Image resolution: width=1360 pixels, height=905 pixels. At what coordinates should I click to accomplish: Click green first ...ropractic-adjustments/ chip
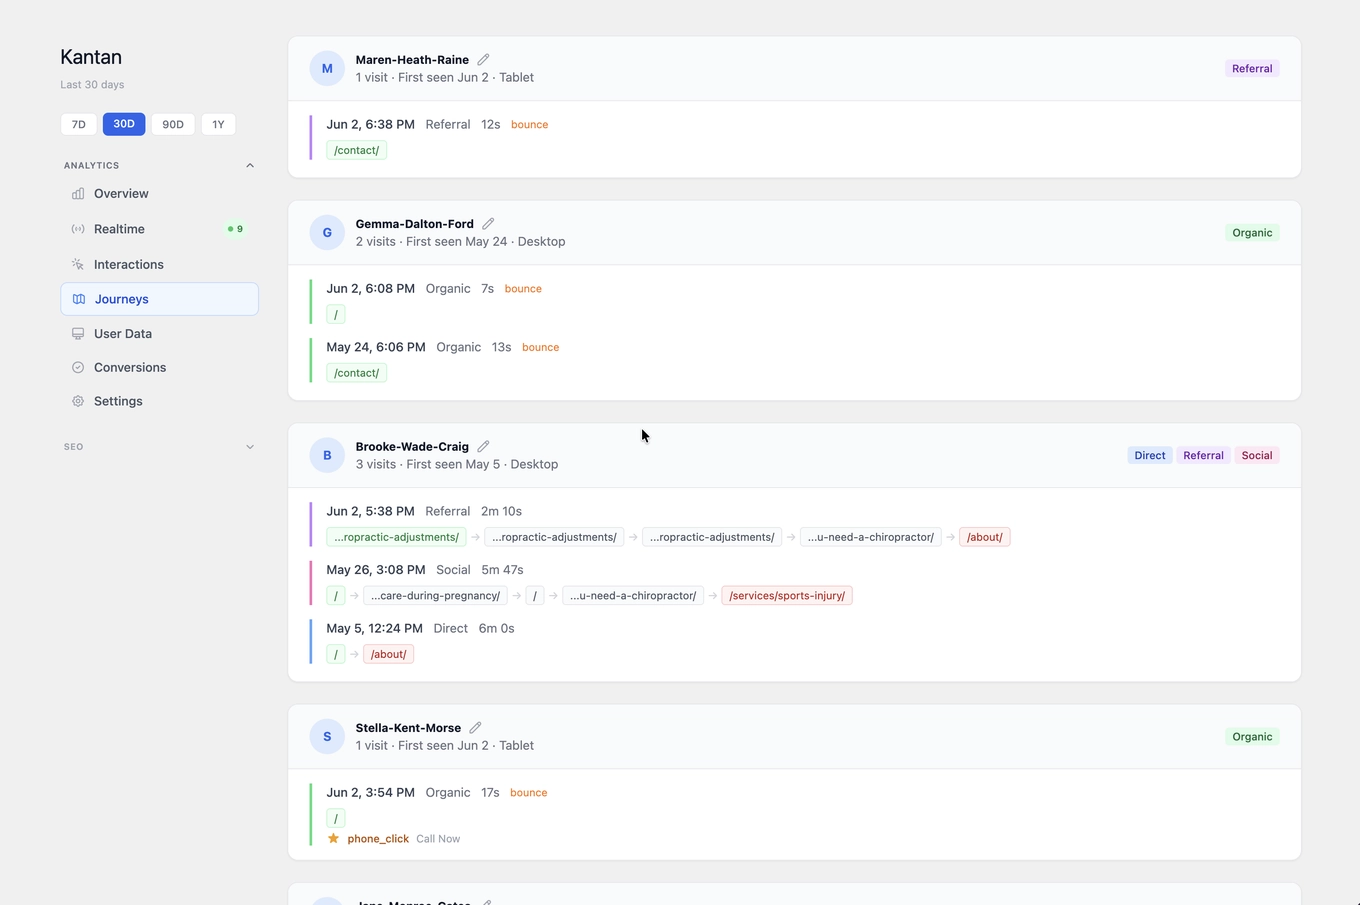tap(396, 537)
